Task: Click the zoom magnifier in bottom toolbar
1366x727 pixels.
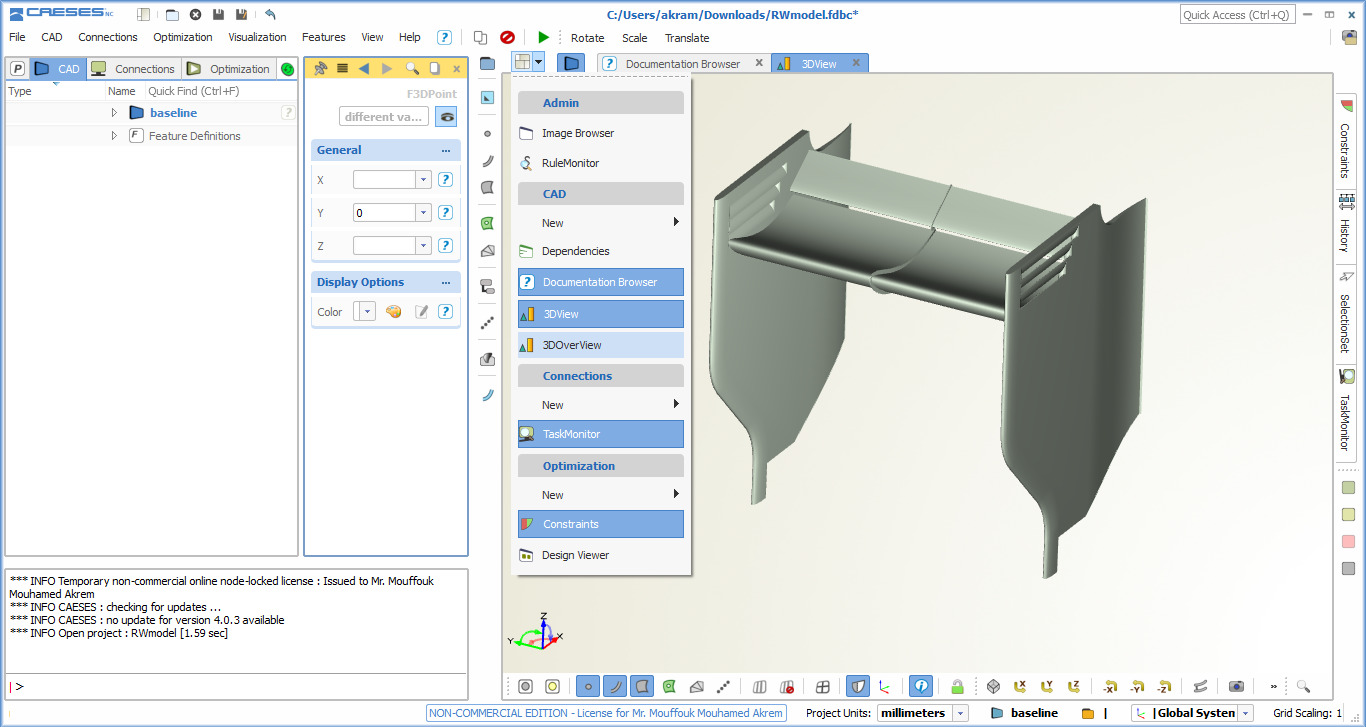Action: point(1303,686)
